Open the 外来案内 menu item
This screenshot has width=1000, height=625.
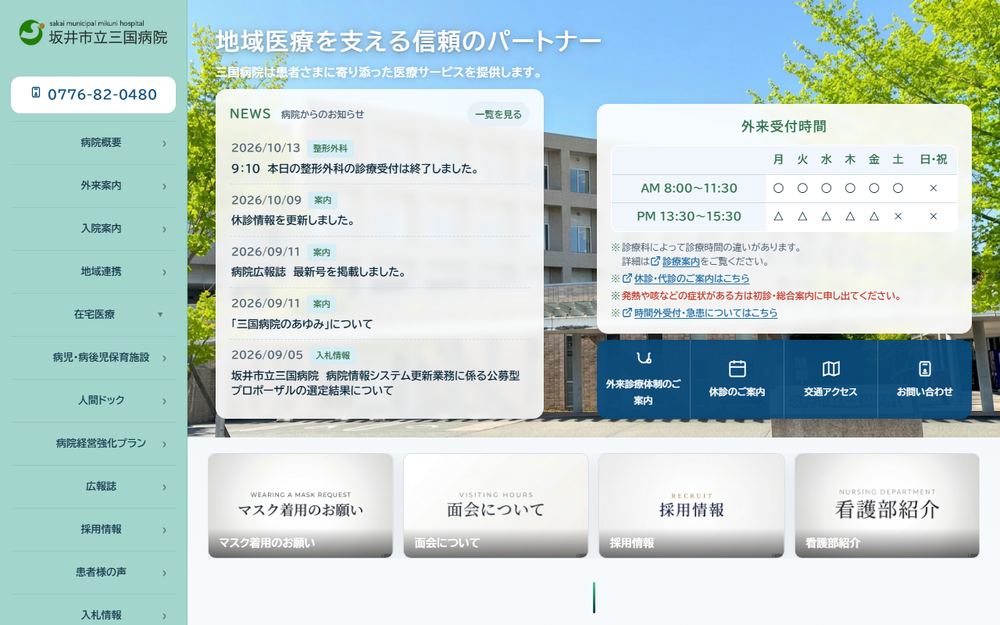[93, 186]
